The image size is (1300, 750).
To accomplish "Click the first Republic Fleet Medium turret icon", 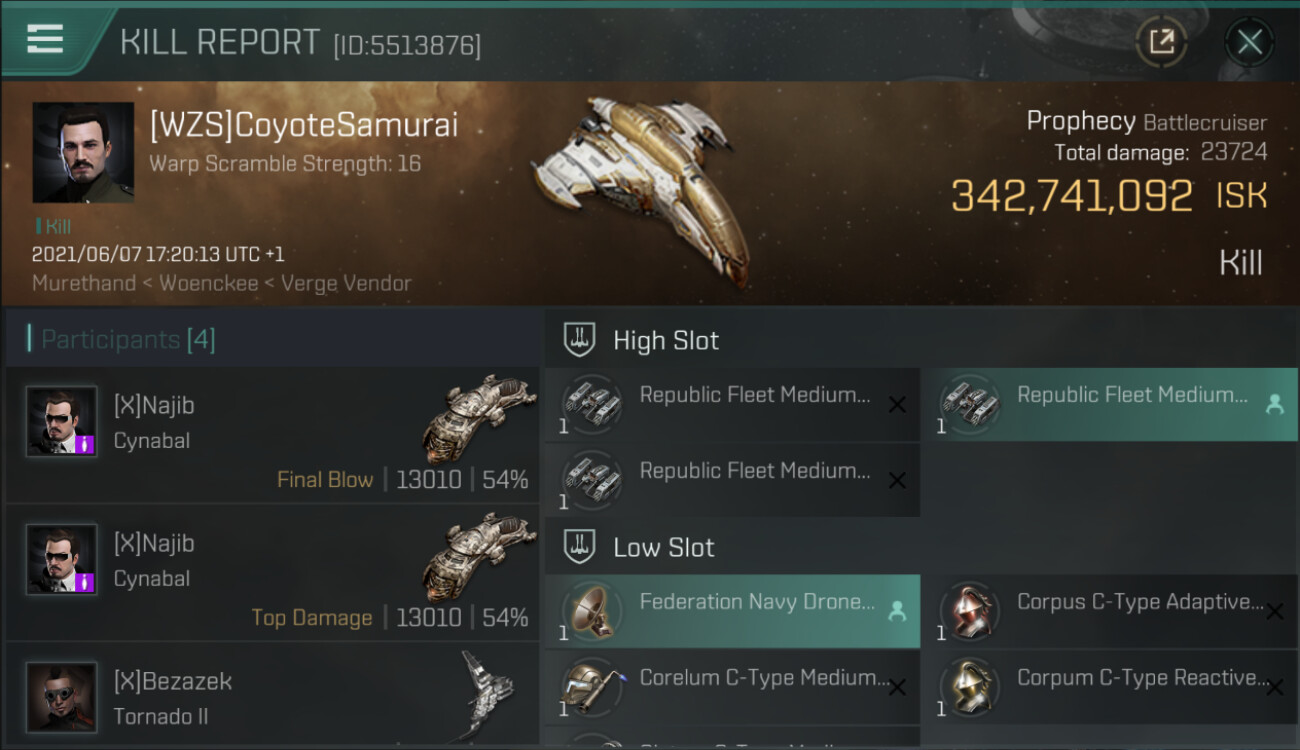I will (x=592, y=404).
